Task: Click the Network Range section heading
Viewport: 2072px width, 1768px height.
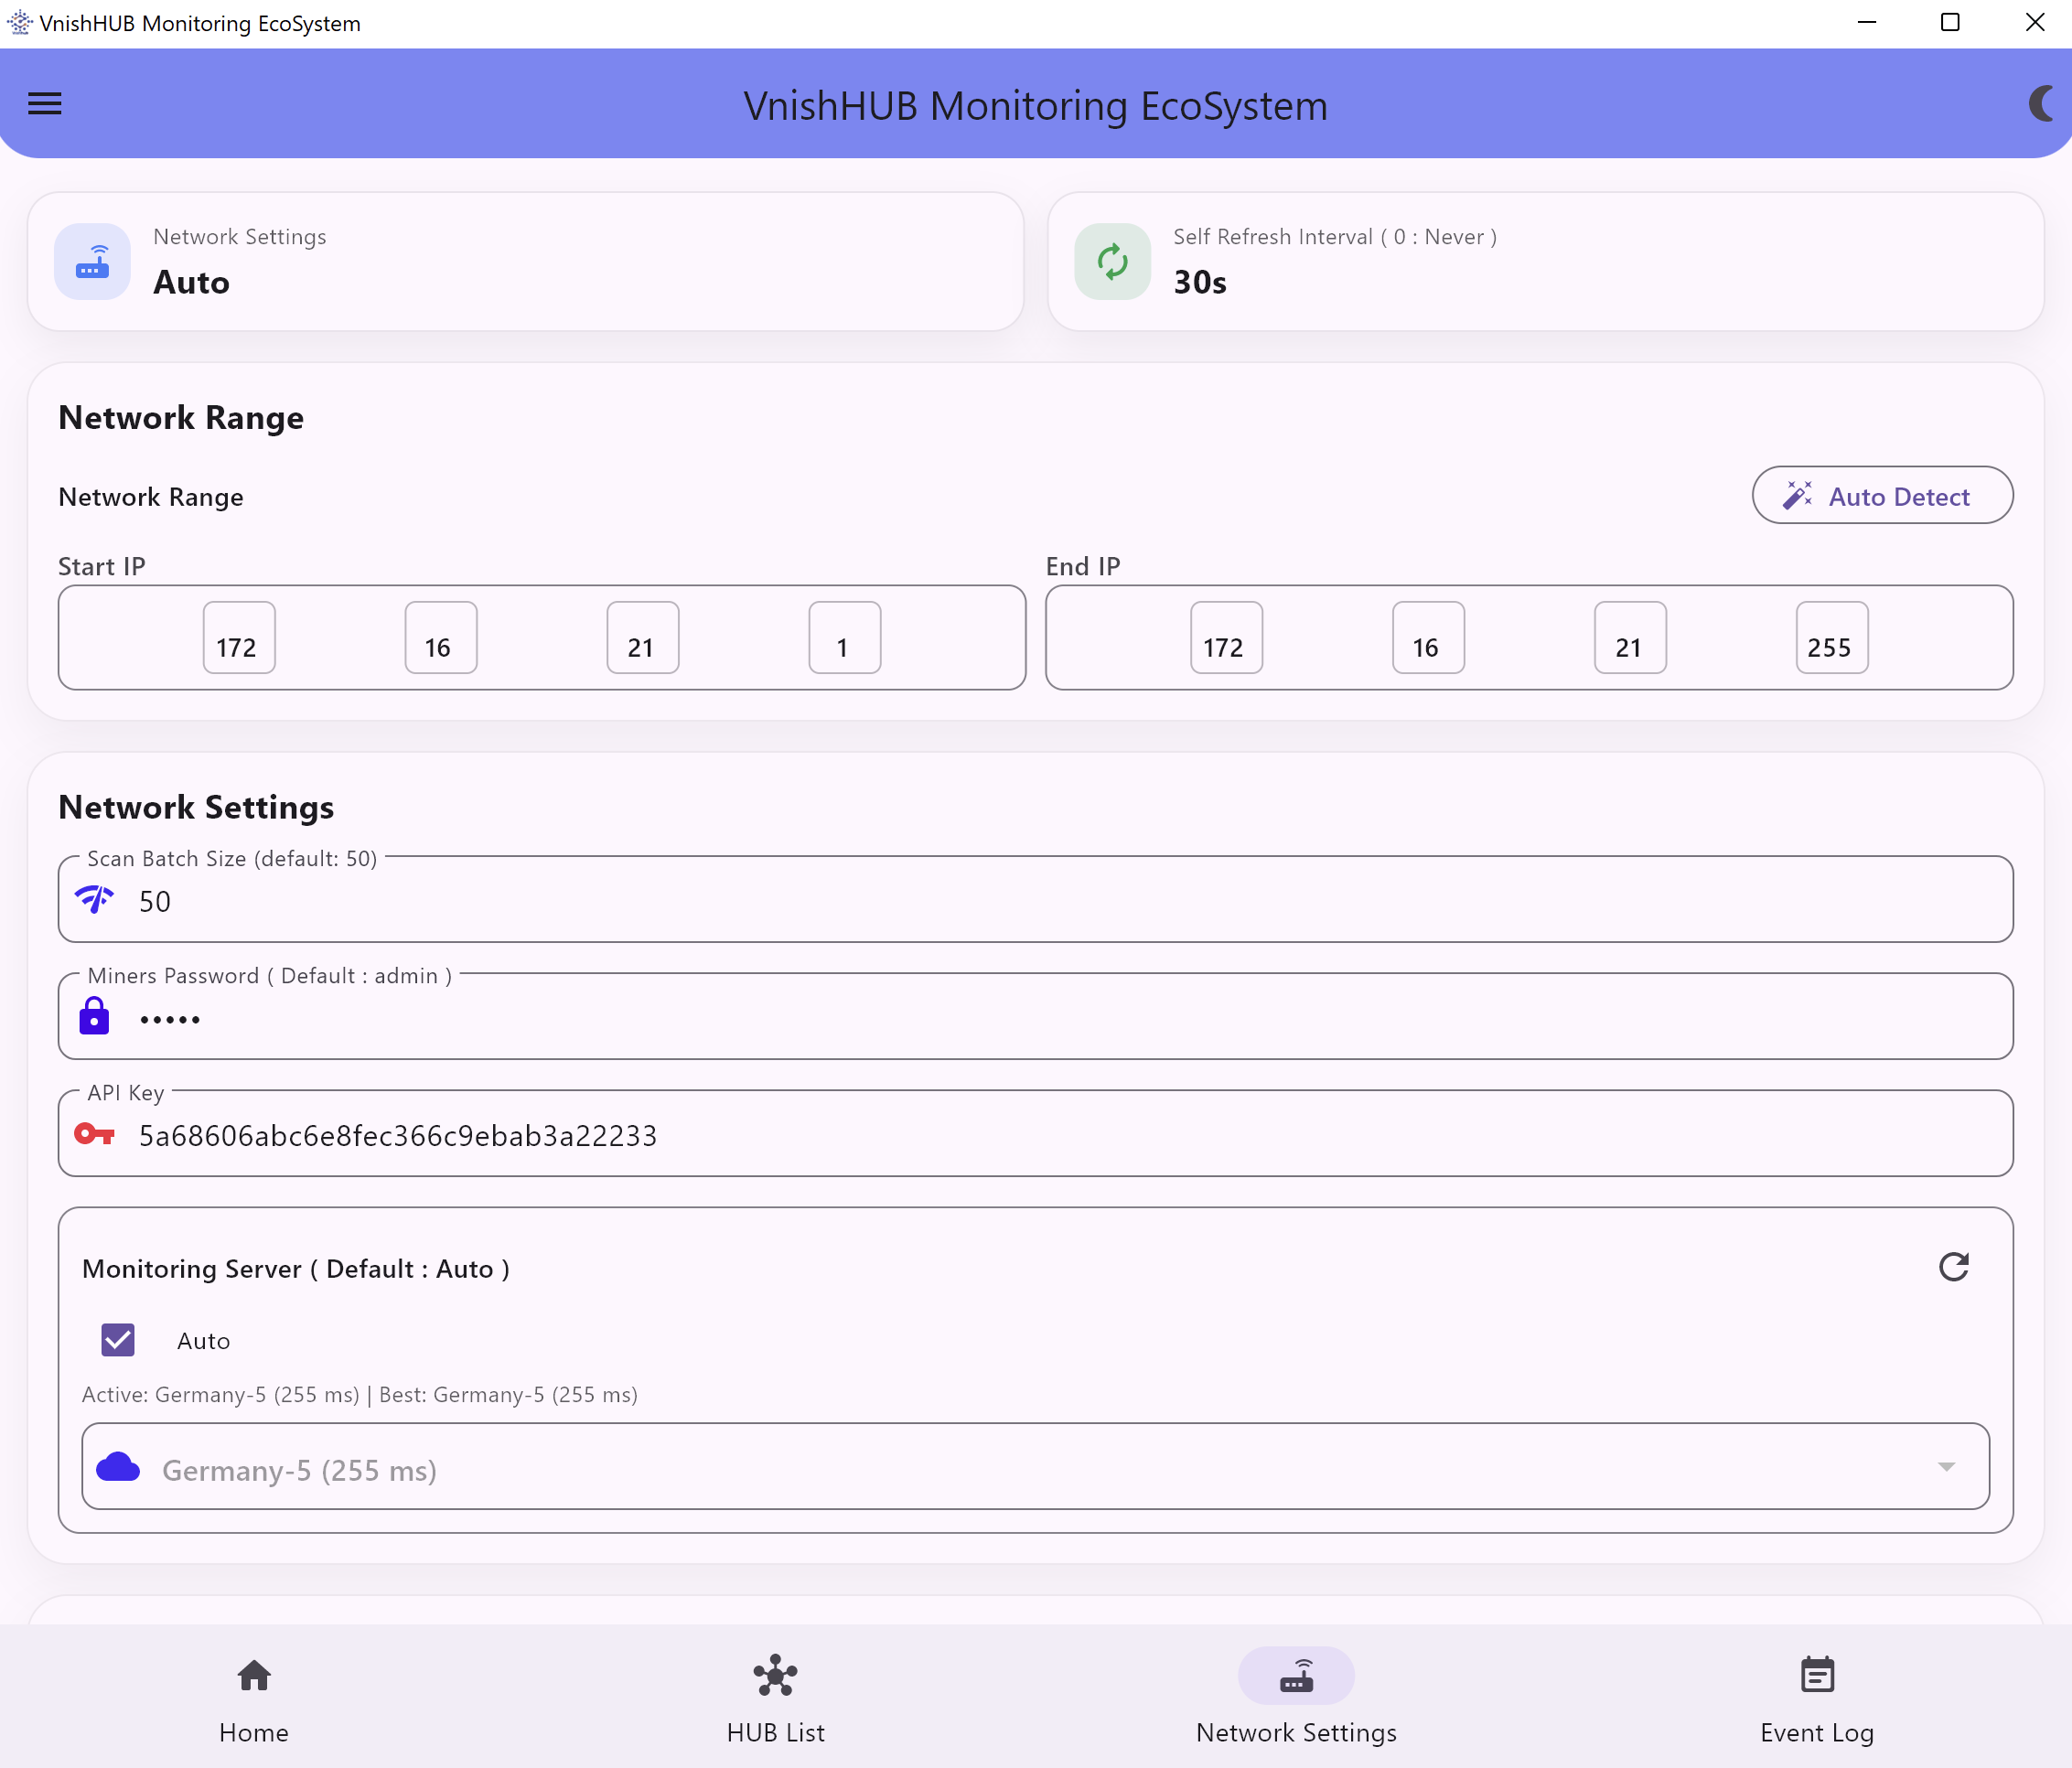Action: tap(181, 417)
